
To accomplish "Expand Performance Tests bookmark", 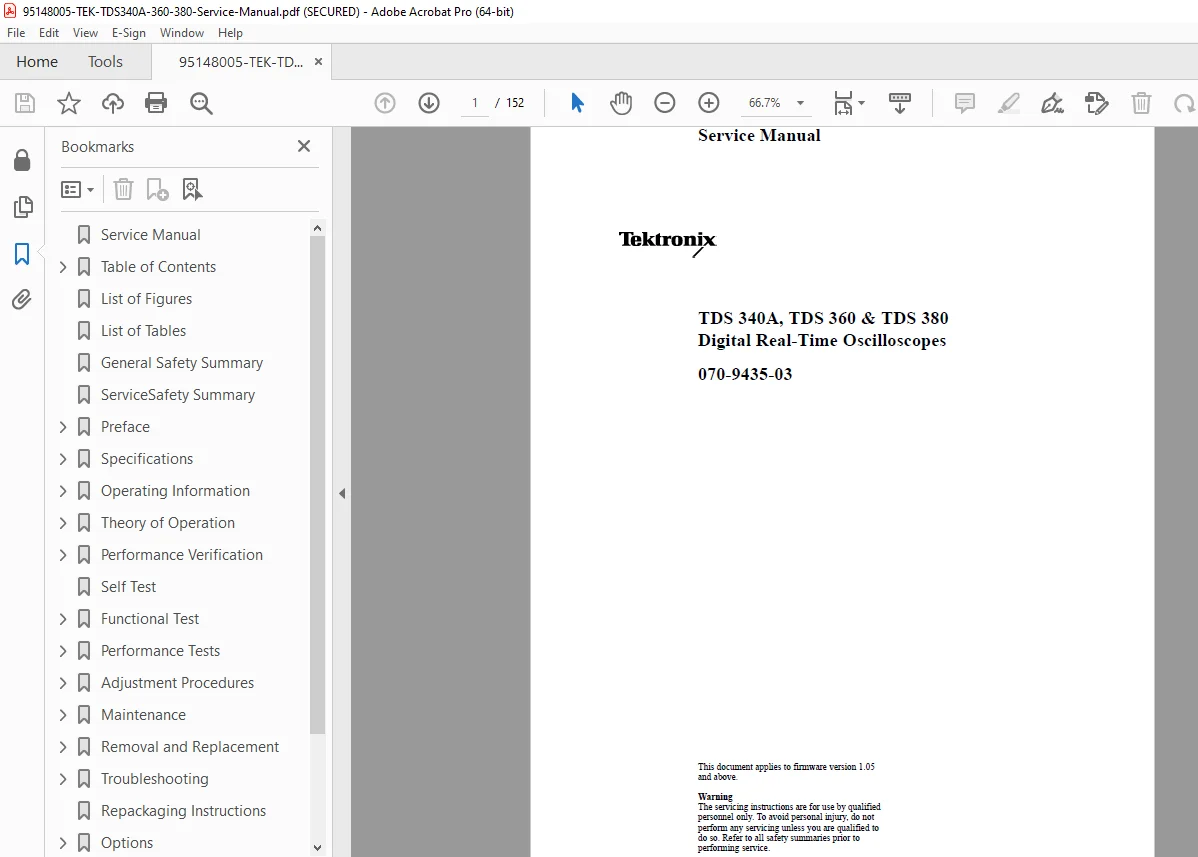I will (63, 651).
